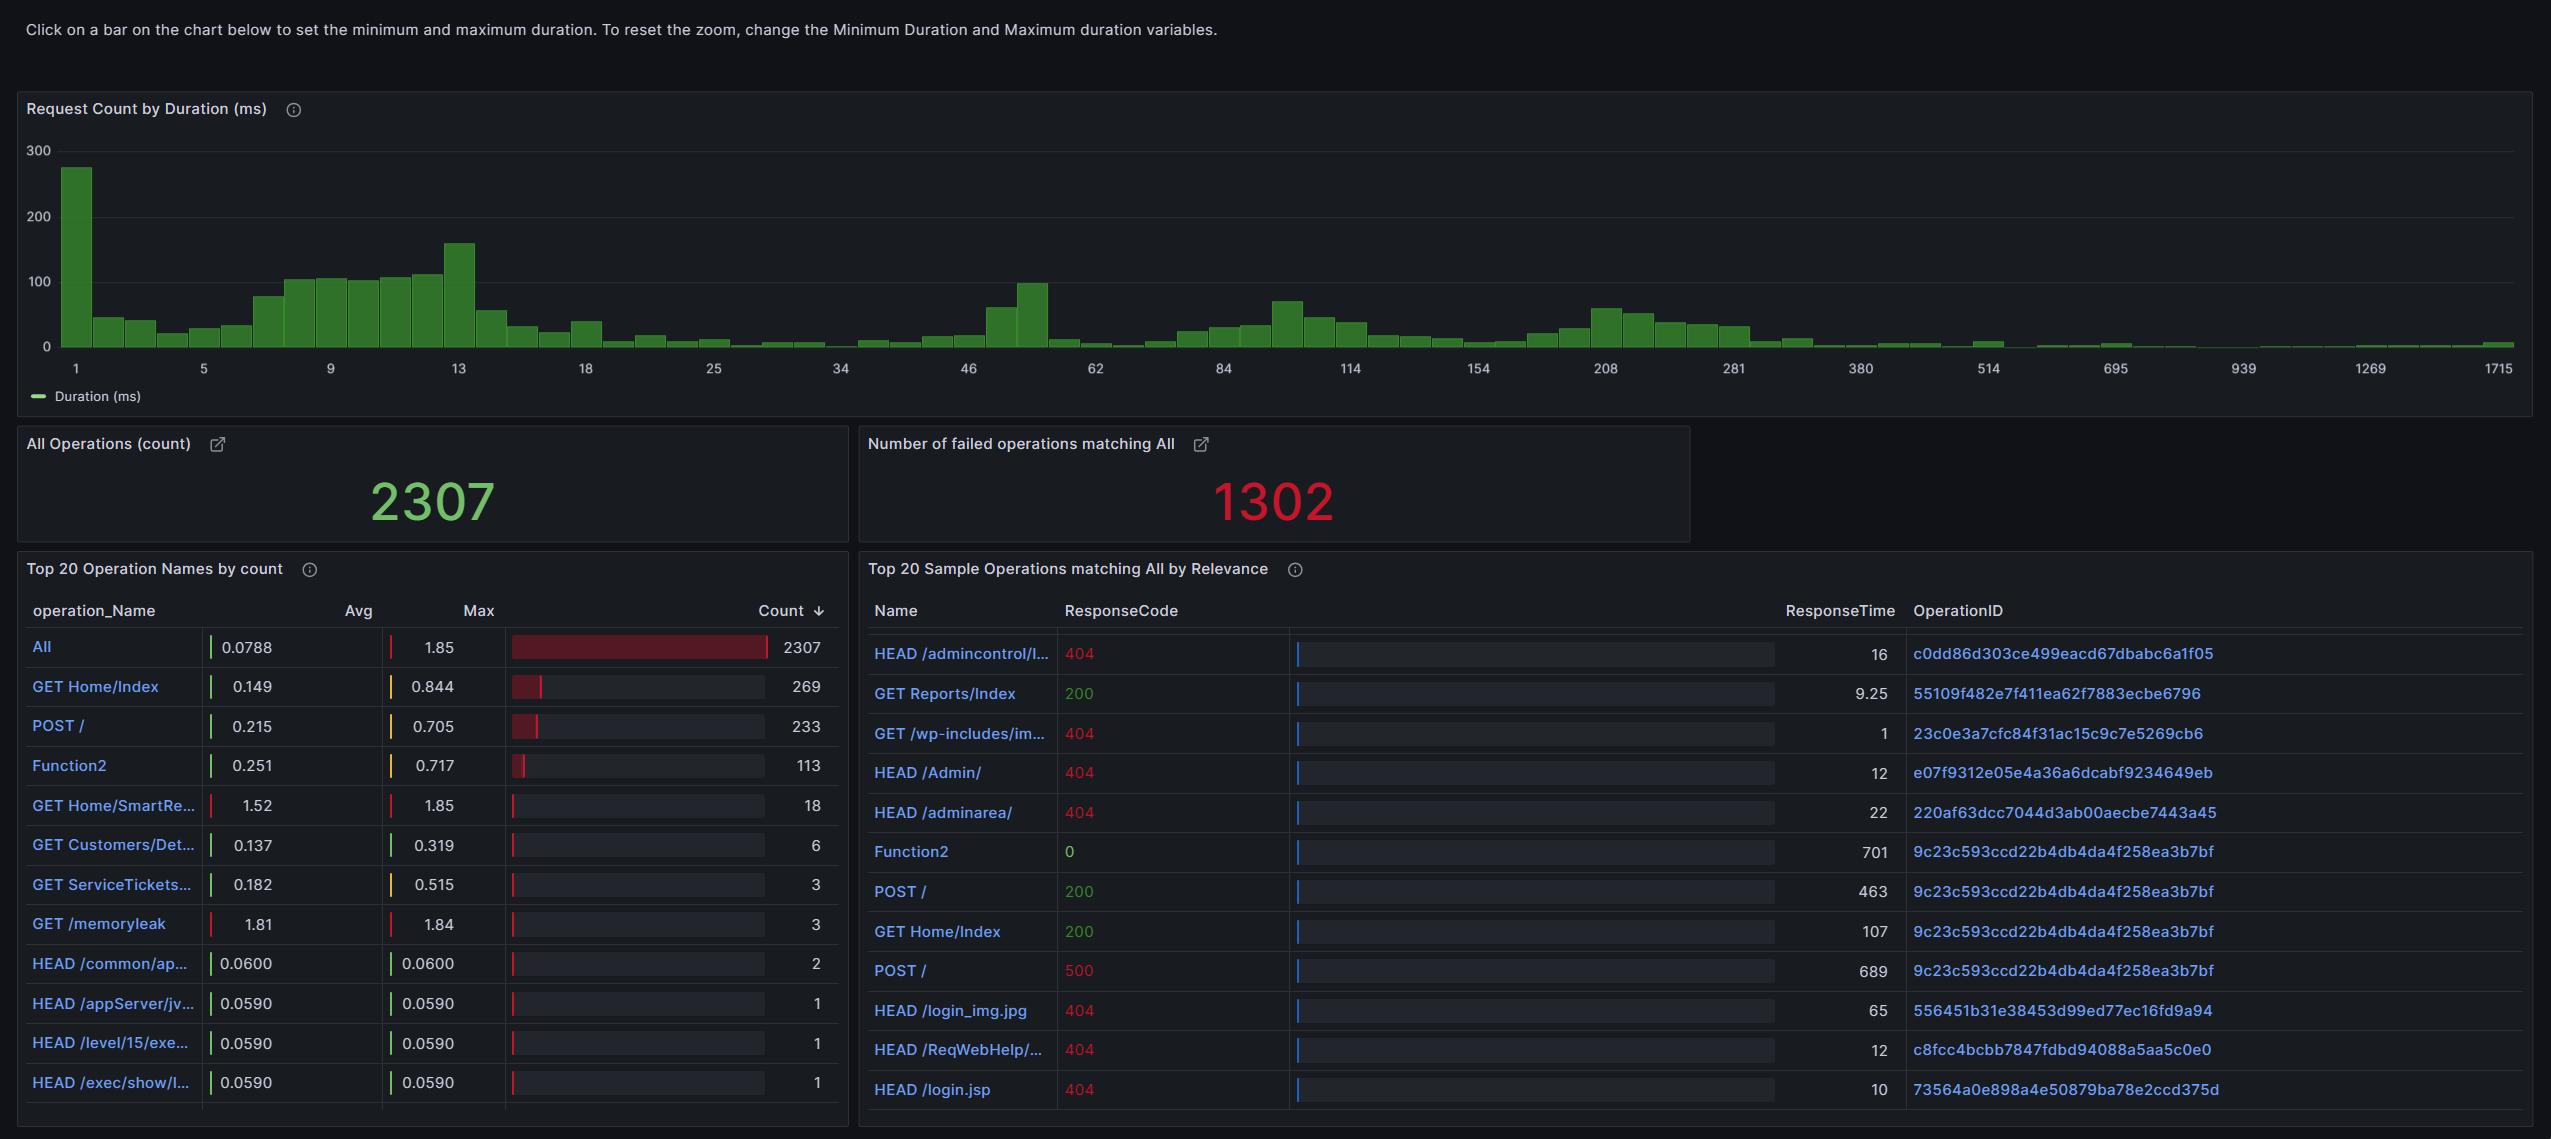Image resolution: width=2551 pixels, height=1139 pixels.
Task: Open external link icon for failed operations
Action: point(1201,444)
